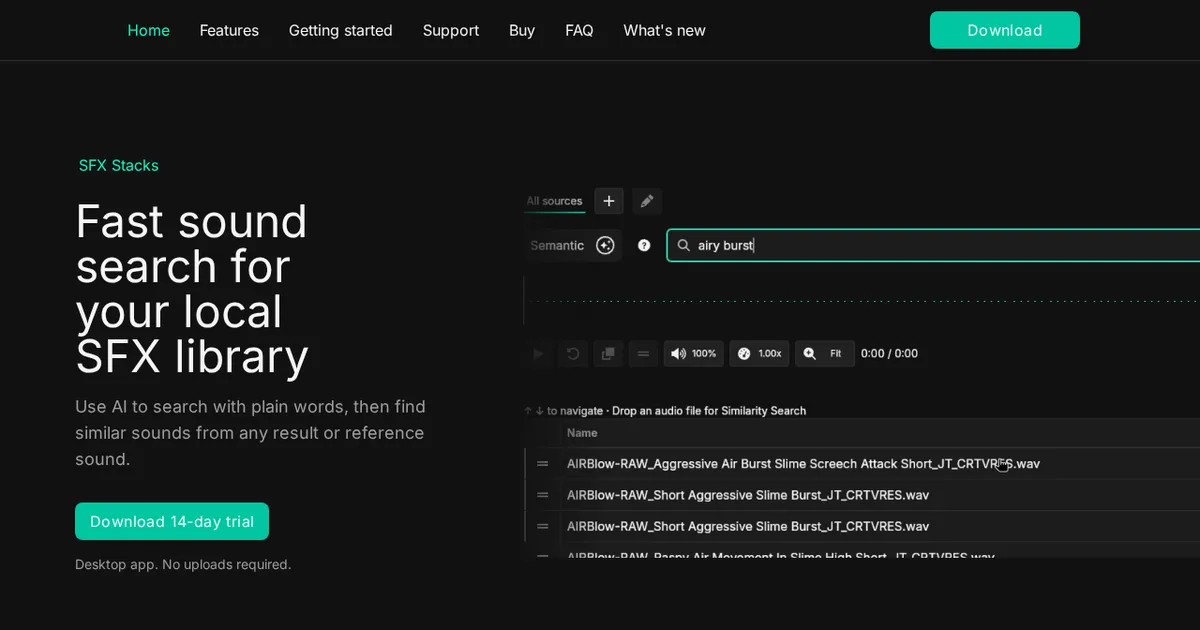Click the Download 14-day trial button
This screenshot has height=630, width=1200.
point(172,521)
